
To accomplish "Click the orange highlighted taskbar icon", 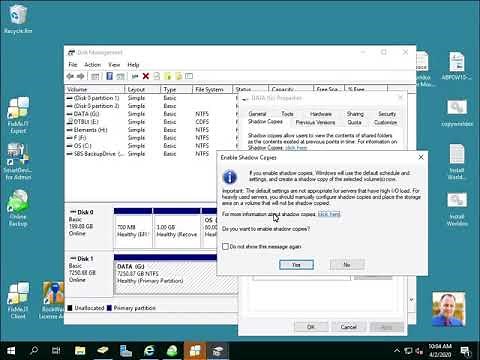I will click(195, 351).
